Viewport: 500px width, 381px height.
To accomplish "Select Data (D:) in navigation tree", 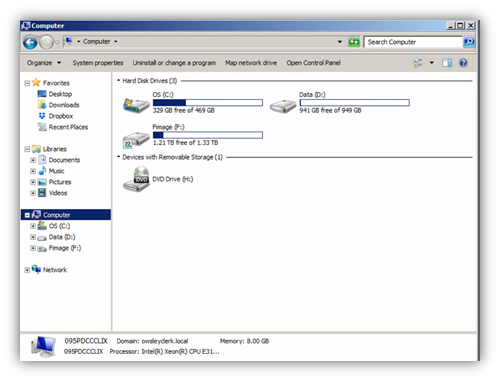I will pos(62,237).
